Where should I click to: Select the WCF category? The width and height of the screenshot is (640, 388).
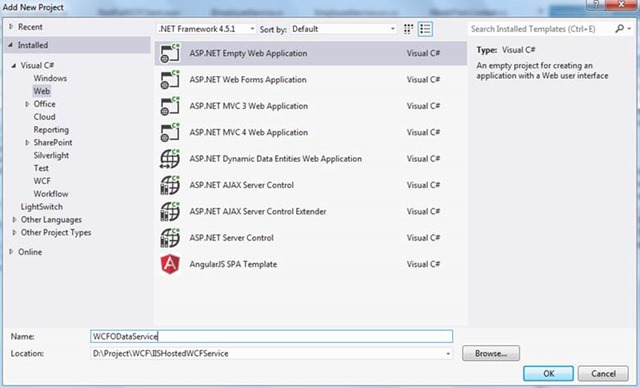tap(42, 181)
